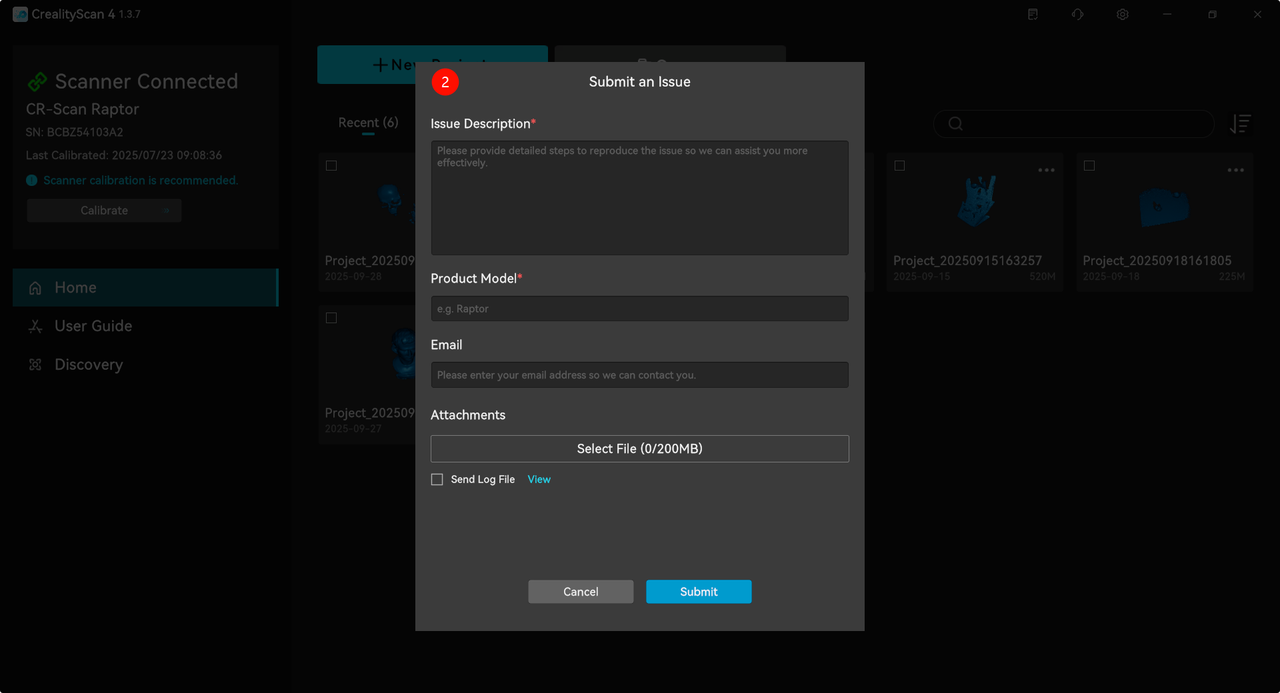
Task: Open Discovery in the sidebar menu
Action: coord(88,365)
